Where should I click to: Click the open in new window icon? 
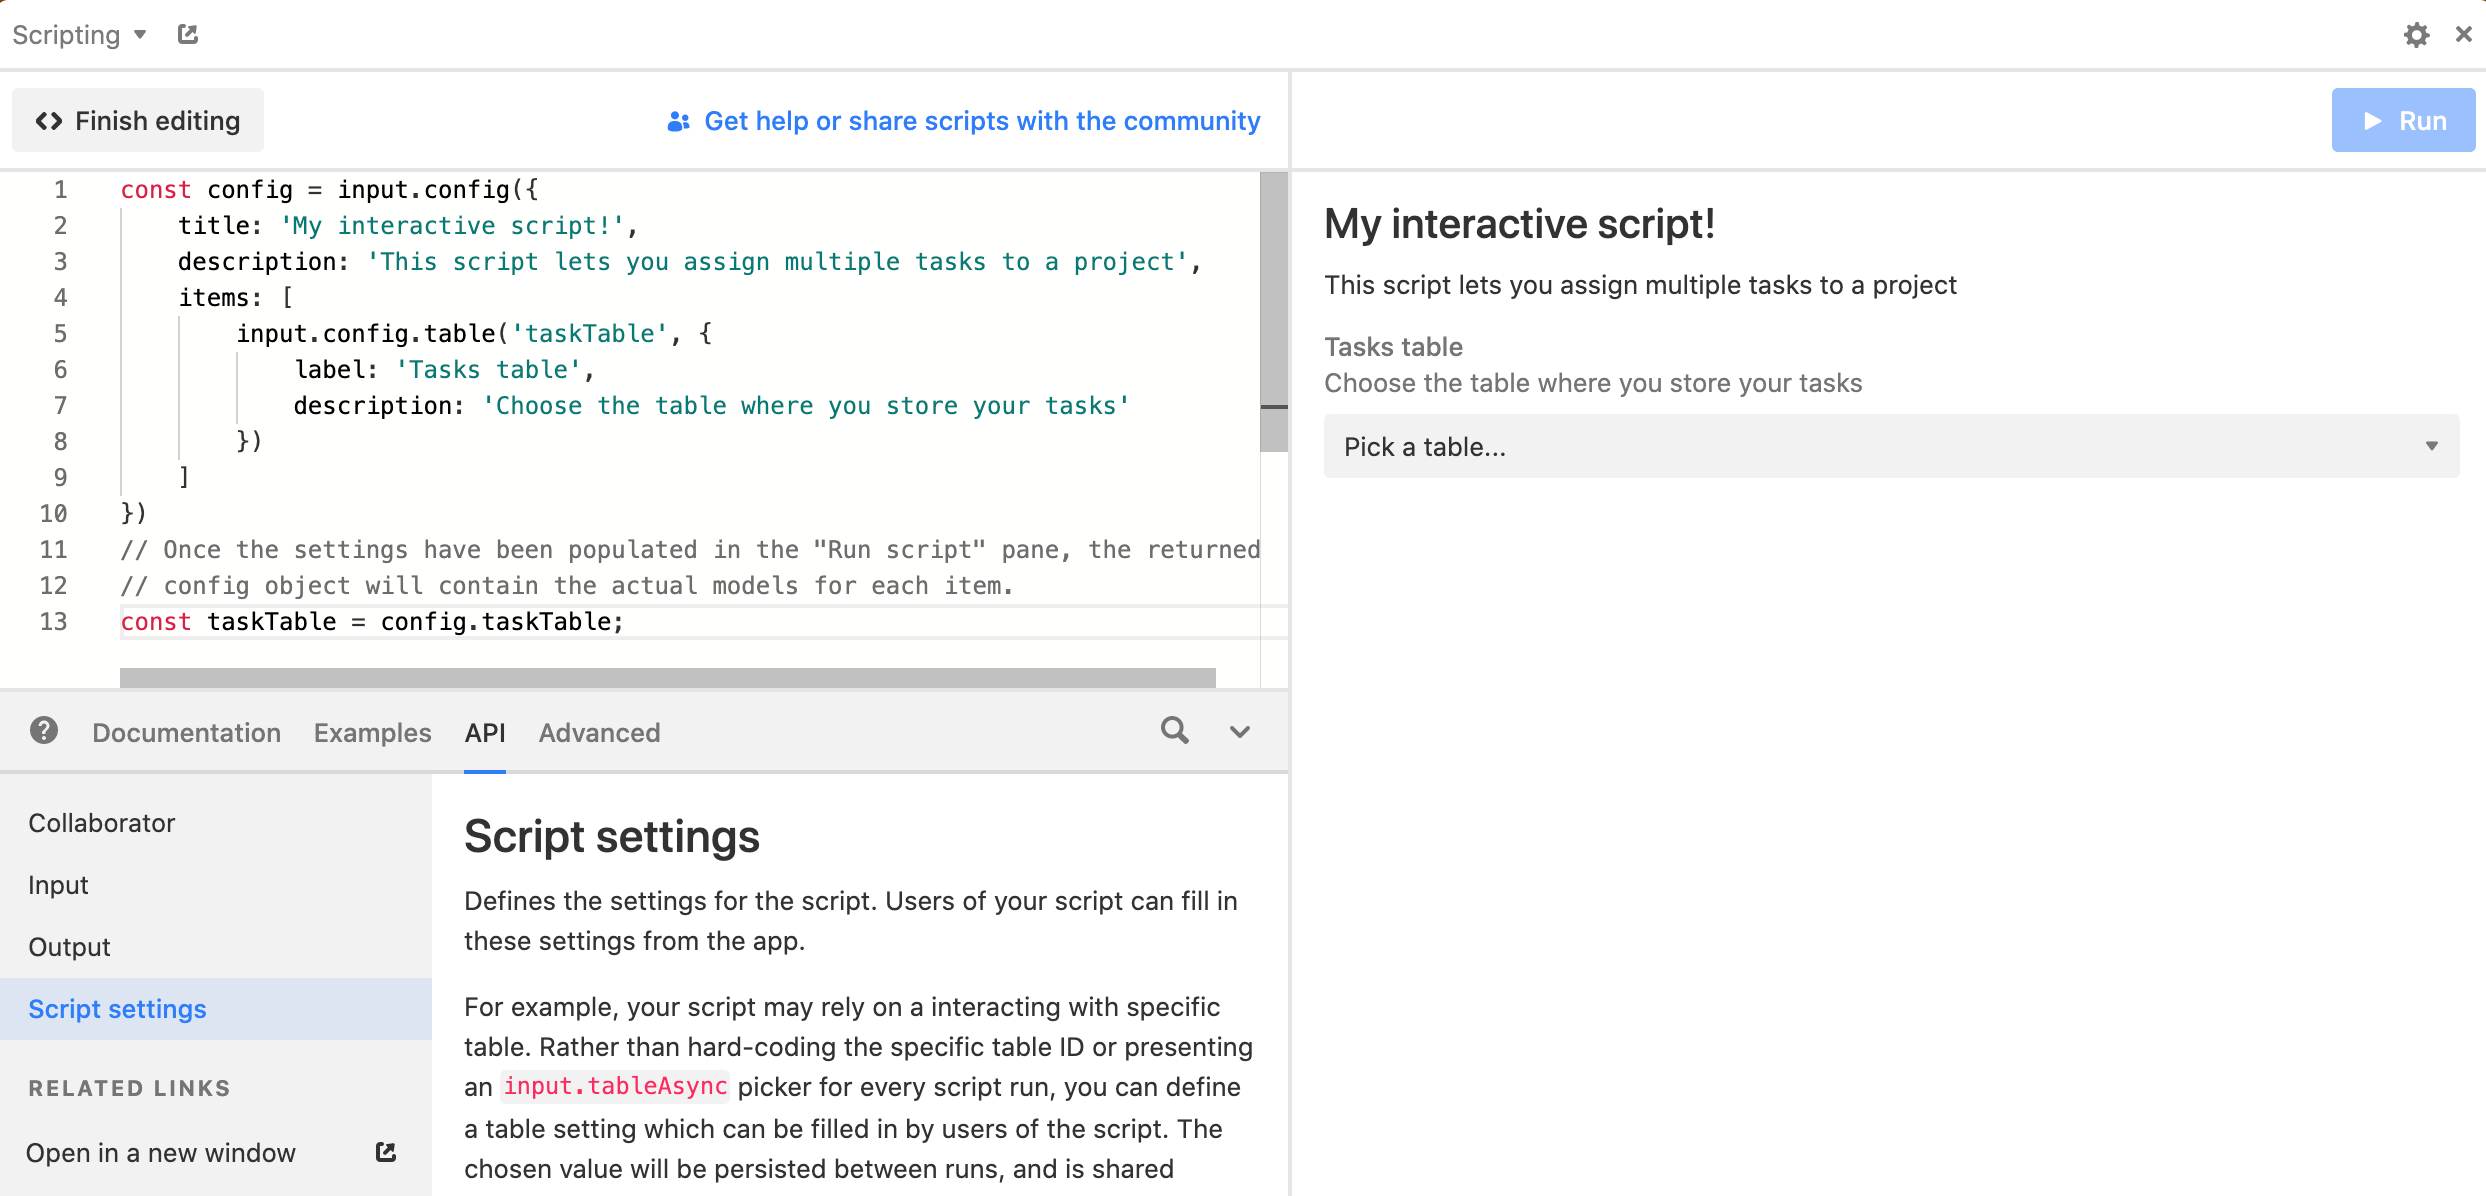pos(390,1153)
